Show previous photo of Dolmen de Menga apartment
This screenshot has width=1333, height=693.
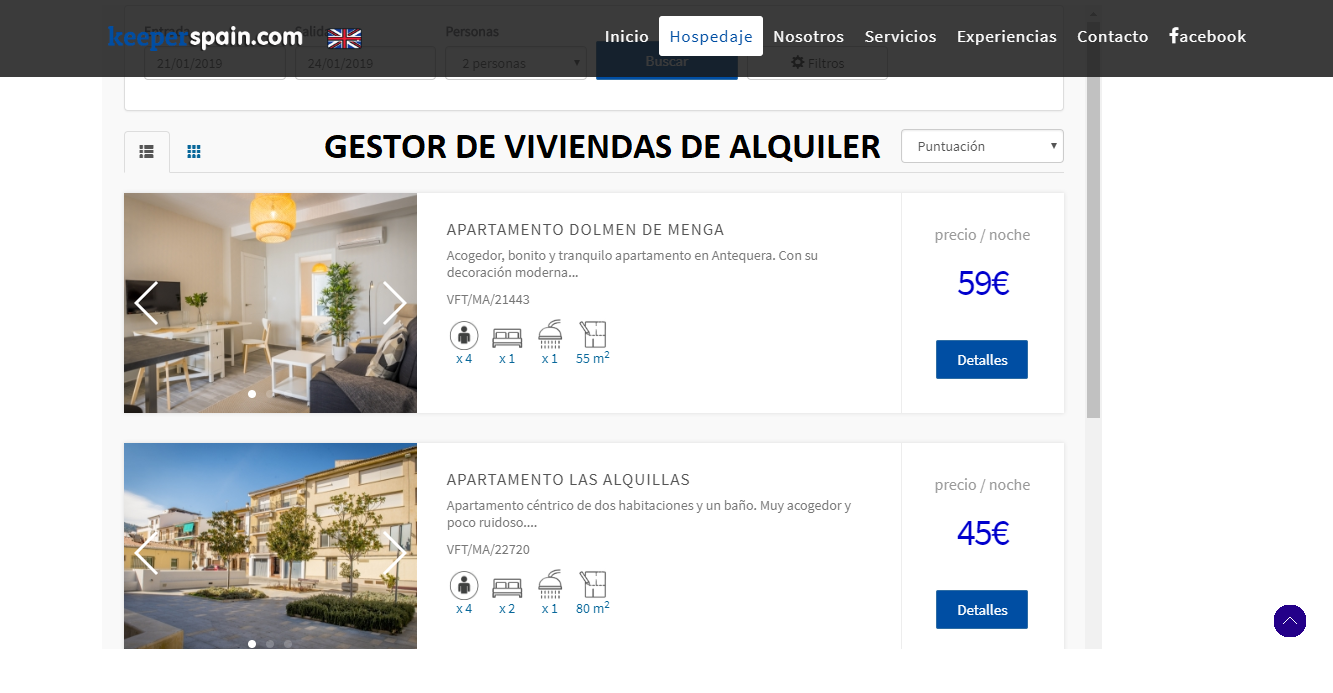pos(146,303)
